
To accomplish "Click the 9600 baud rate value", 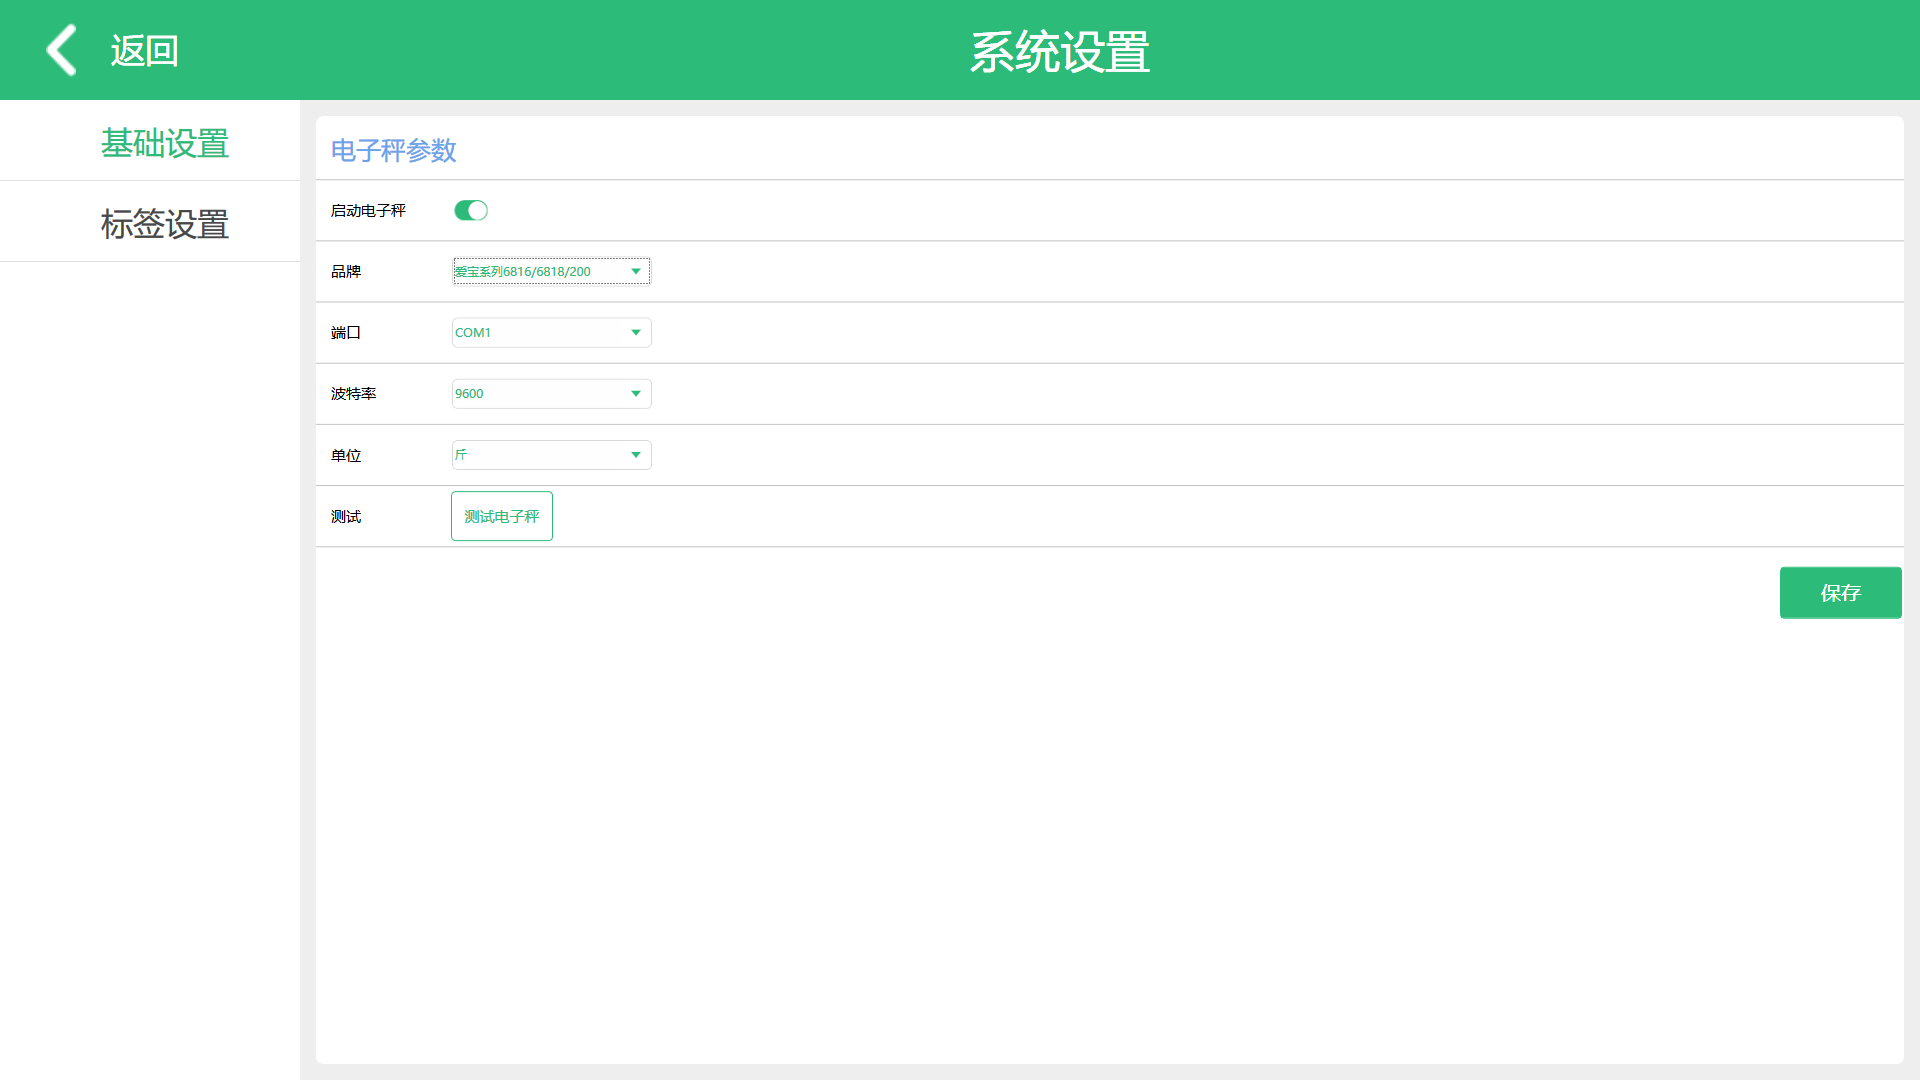I will click(469, 393).
